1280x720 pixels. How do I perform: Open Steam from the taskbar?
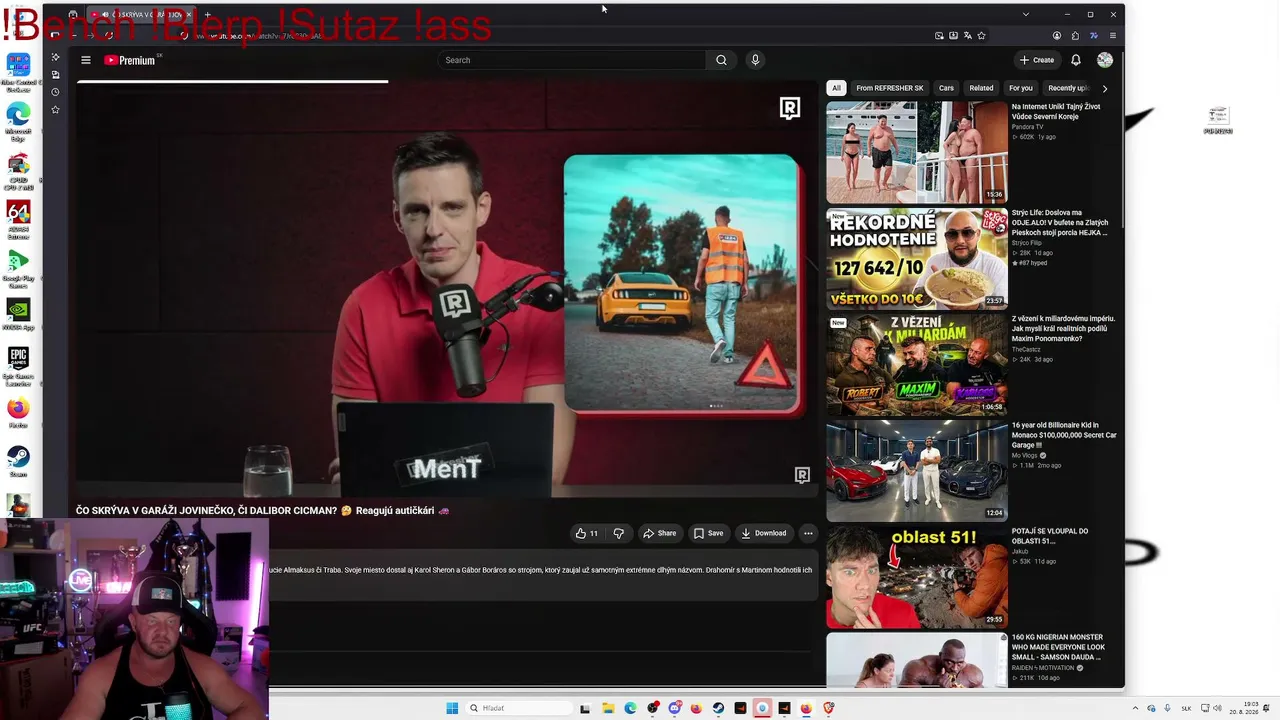718,708
